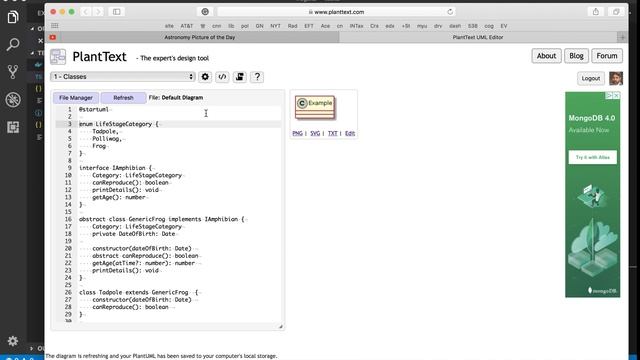Click the Safari address bar
Screen dimensions: 640x360
point(337,12)
